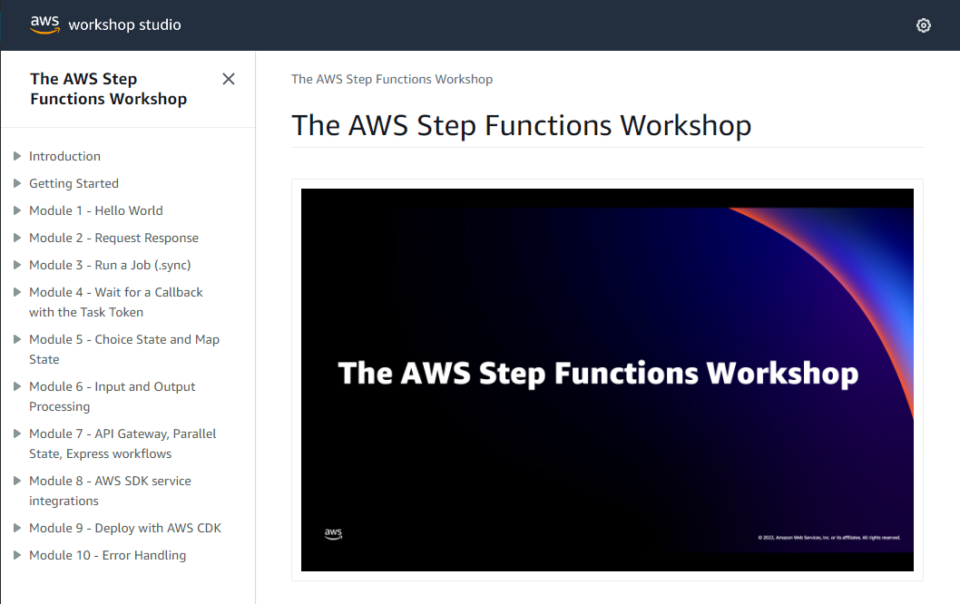The width and height of the screenshot is (960, 604).
Task: Expand Module 7 - API Gateway arrow
Action: (x=17, y=433)
